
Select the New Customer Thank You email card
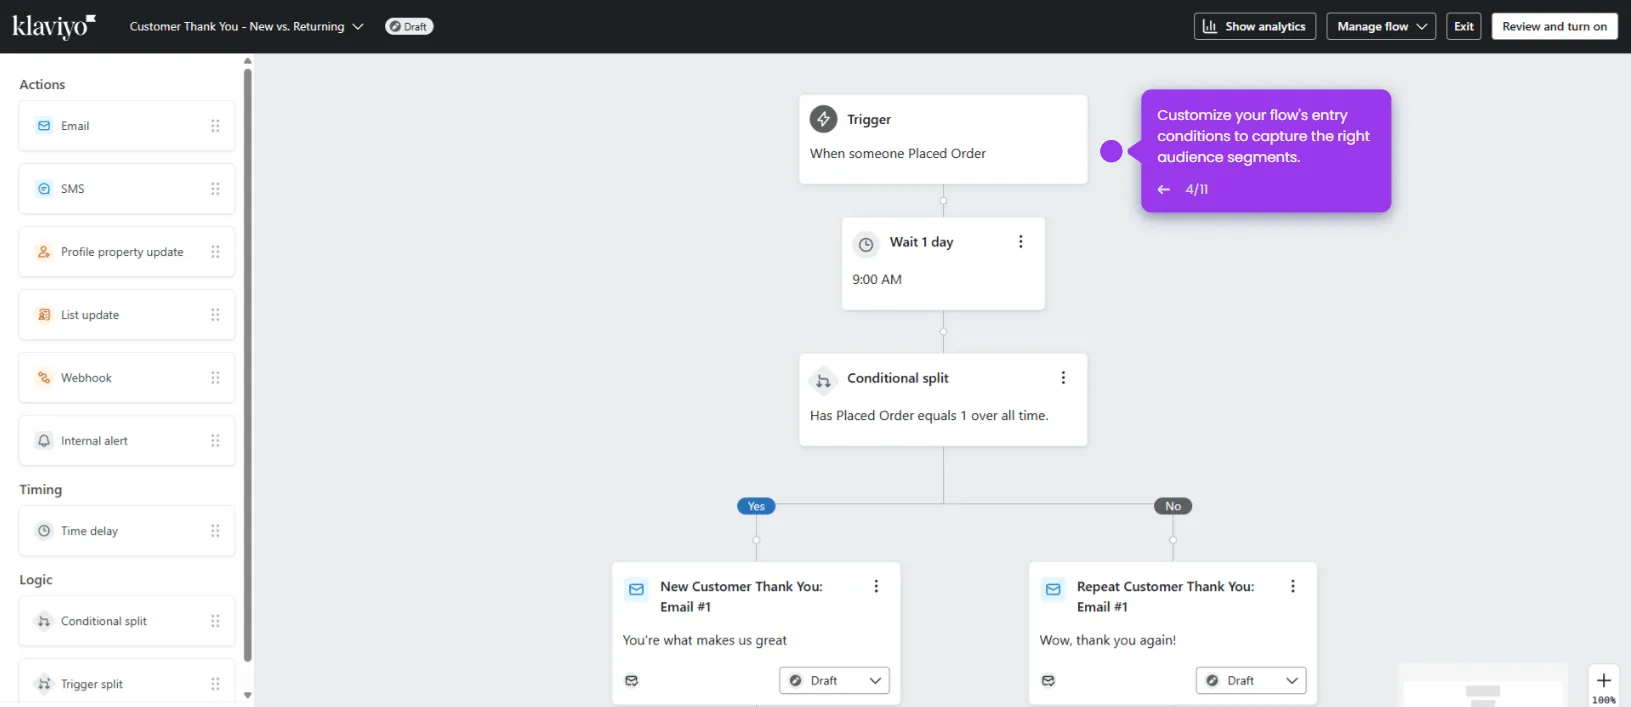tap(756, 634)
